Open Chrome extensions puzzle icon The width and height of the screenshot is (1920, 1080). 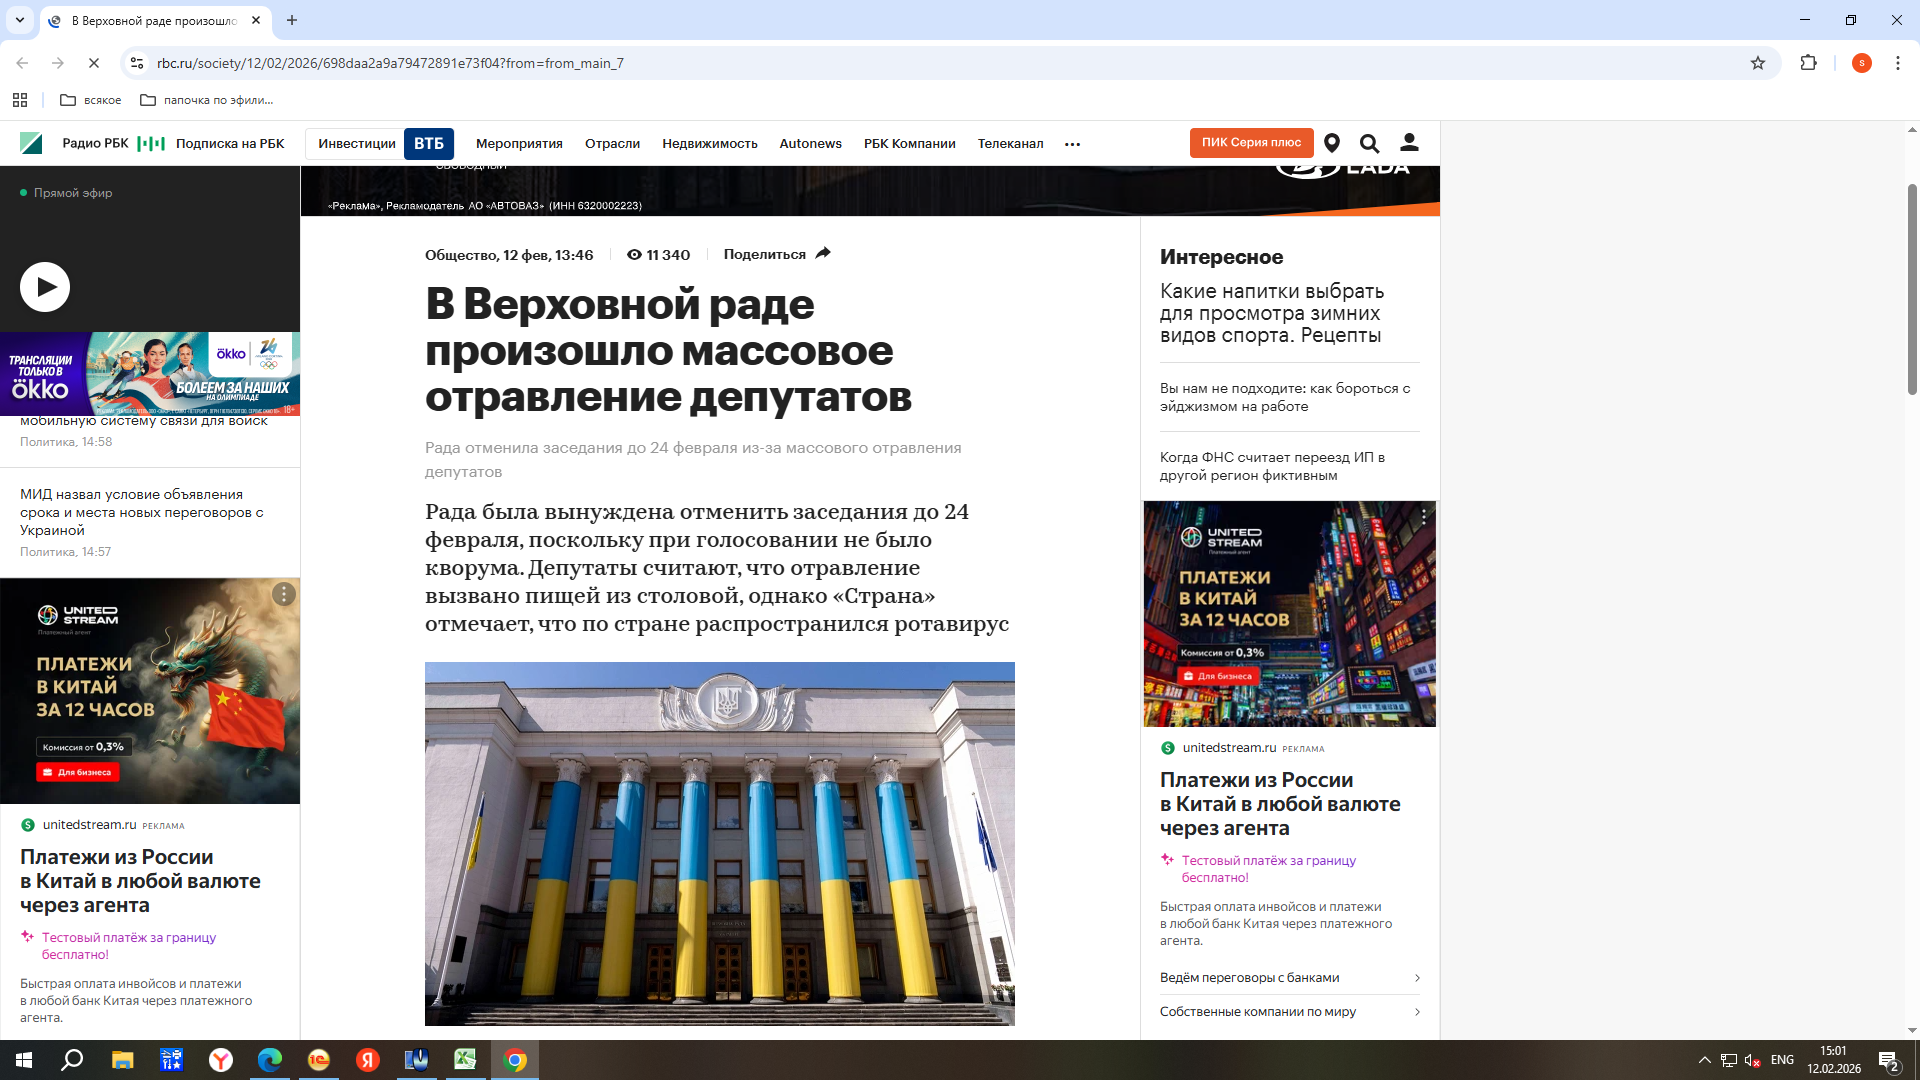1808,63
